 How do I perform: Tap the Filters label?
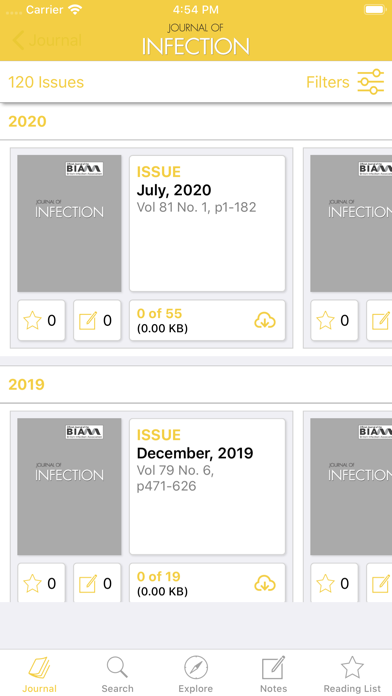point(328,82)
